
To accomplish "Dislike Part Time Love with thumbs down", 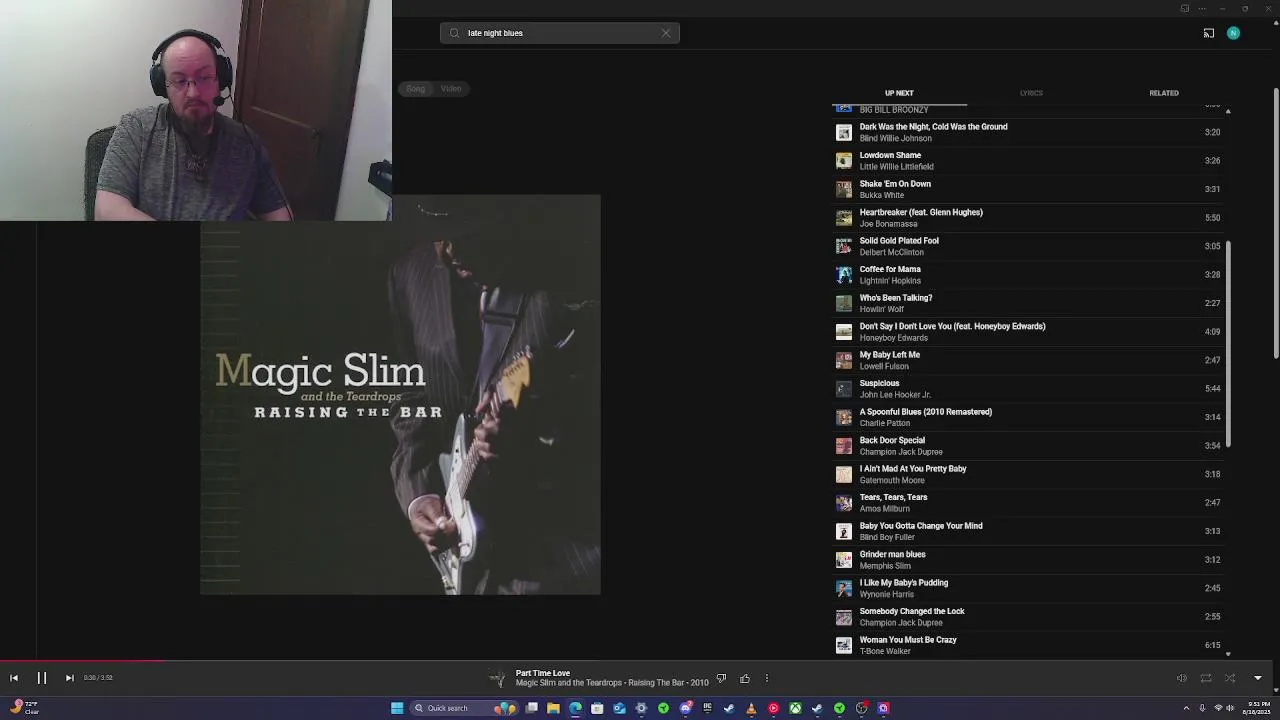I will tap(721, 679).
